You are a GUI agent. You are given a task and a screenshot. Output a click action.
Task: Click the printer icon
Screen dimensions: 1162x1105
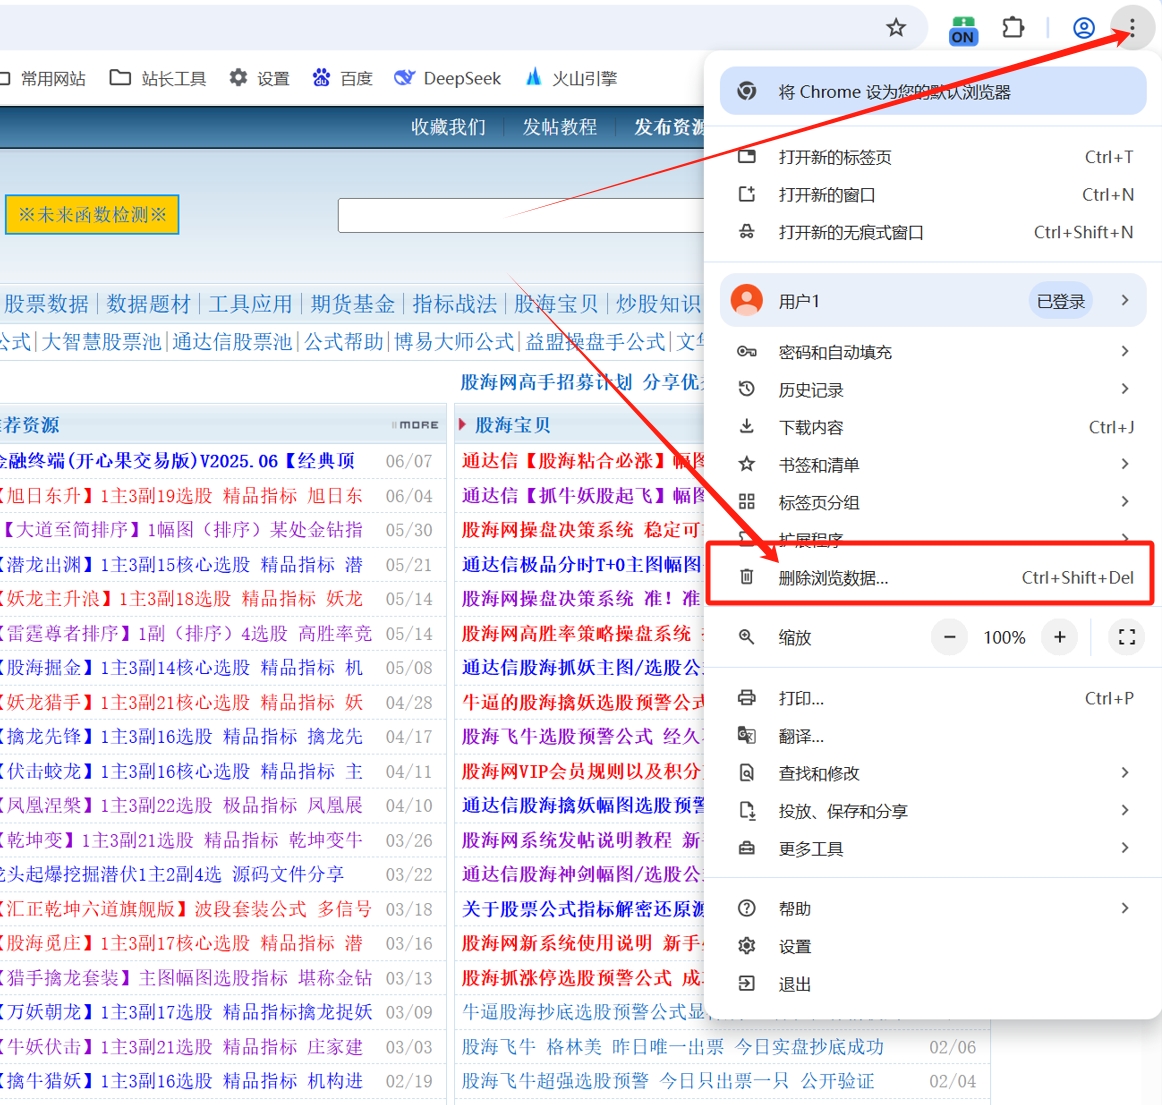tap(747, 697)
